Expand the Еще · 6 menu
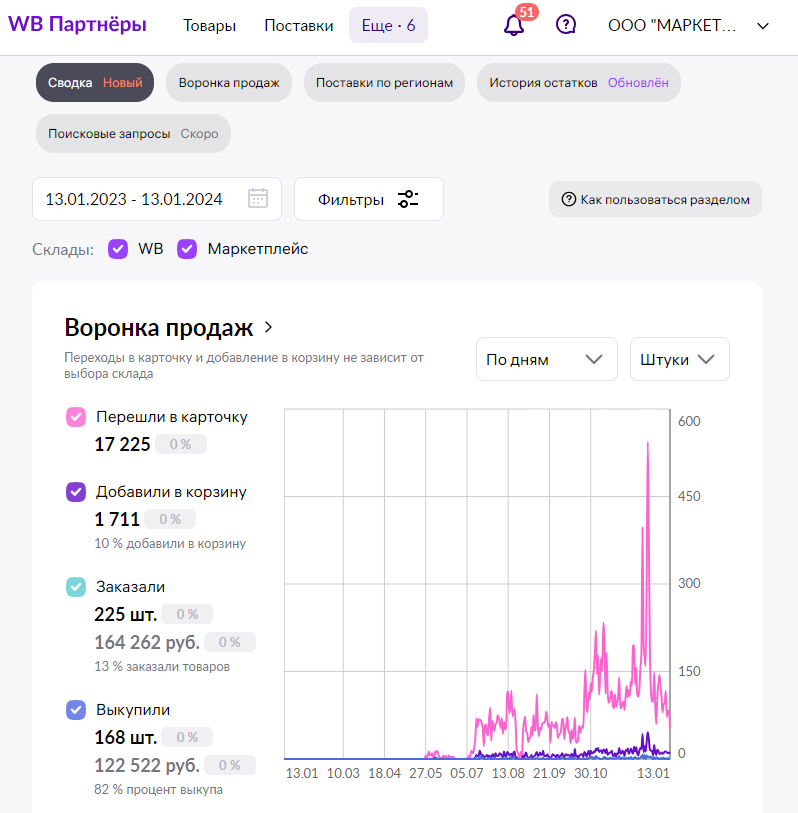 [388, 25]
